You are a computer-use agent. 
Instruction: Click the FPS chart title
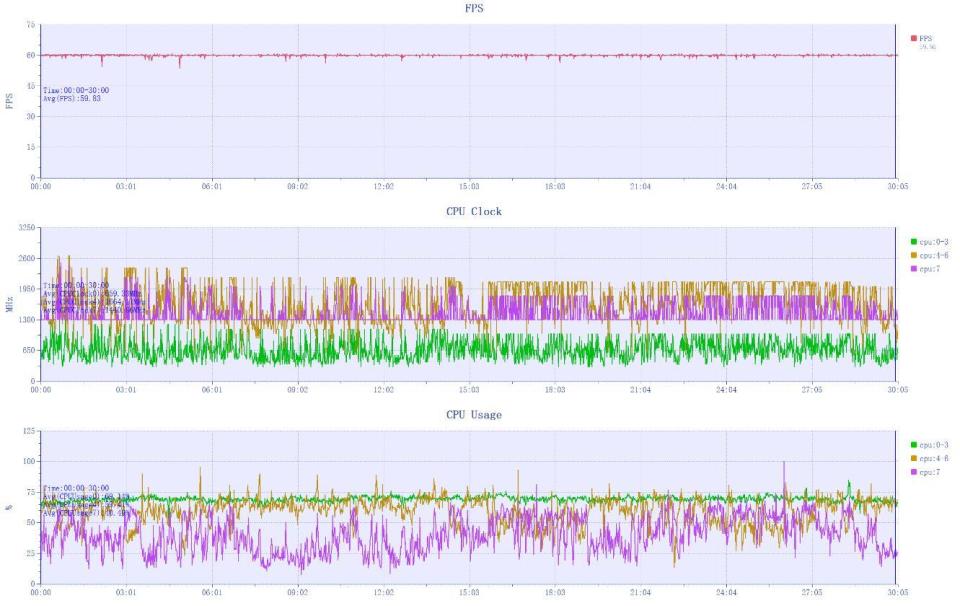474,8
